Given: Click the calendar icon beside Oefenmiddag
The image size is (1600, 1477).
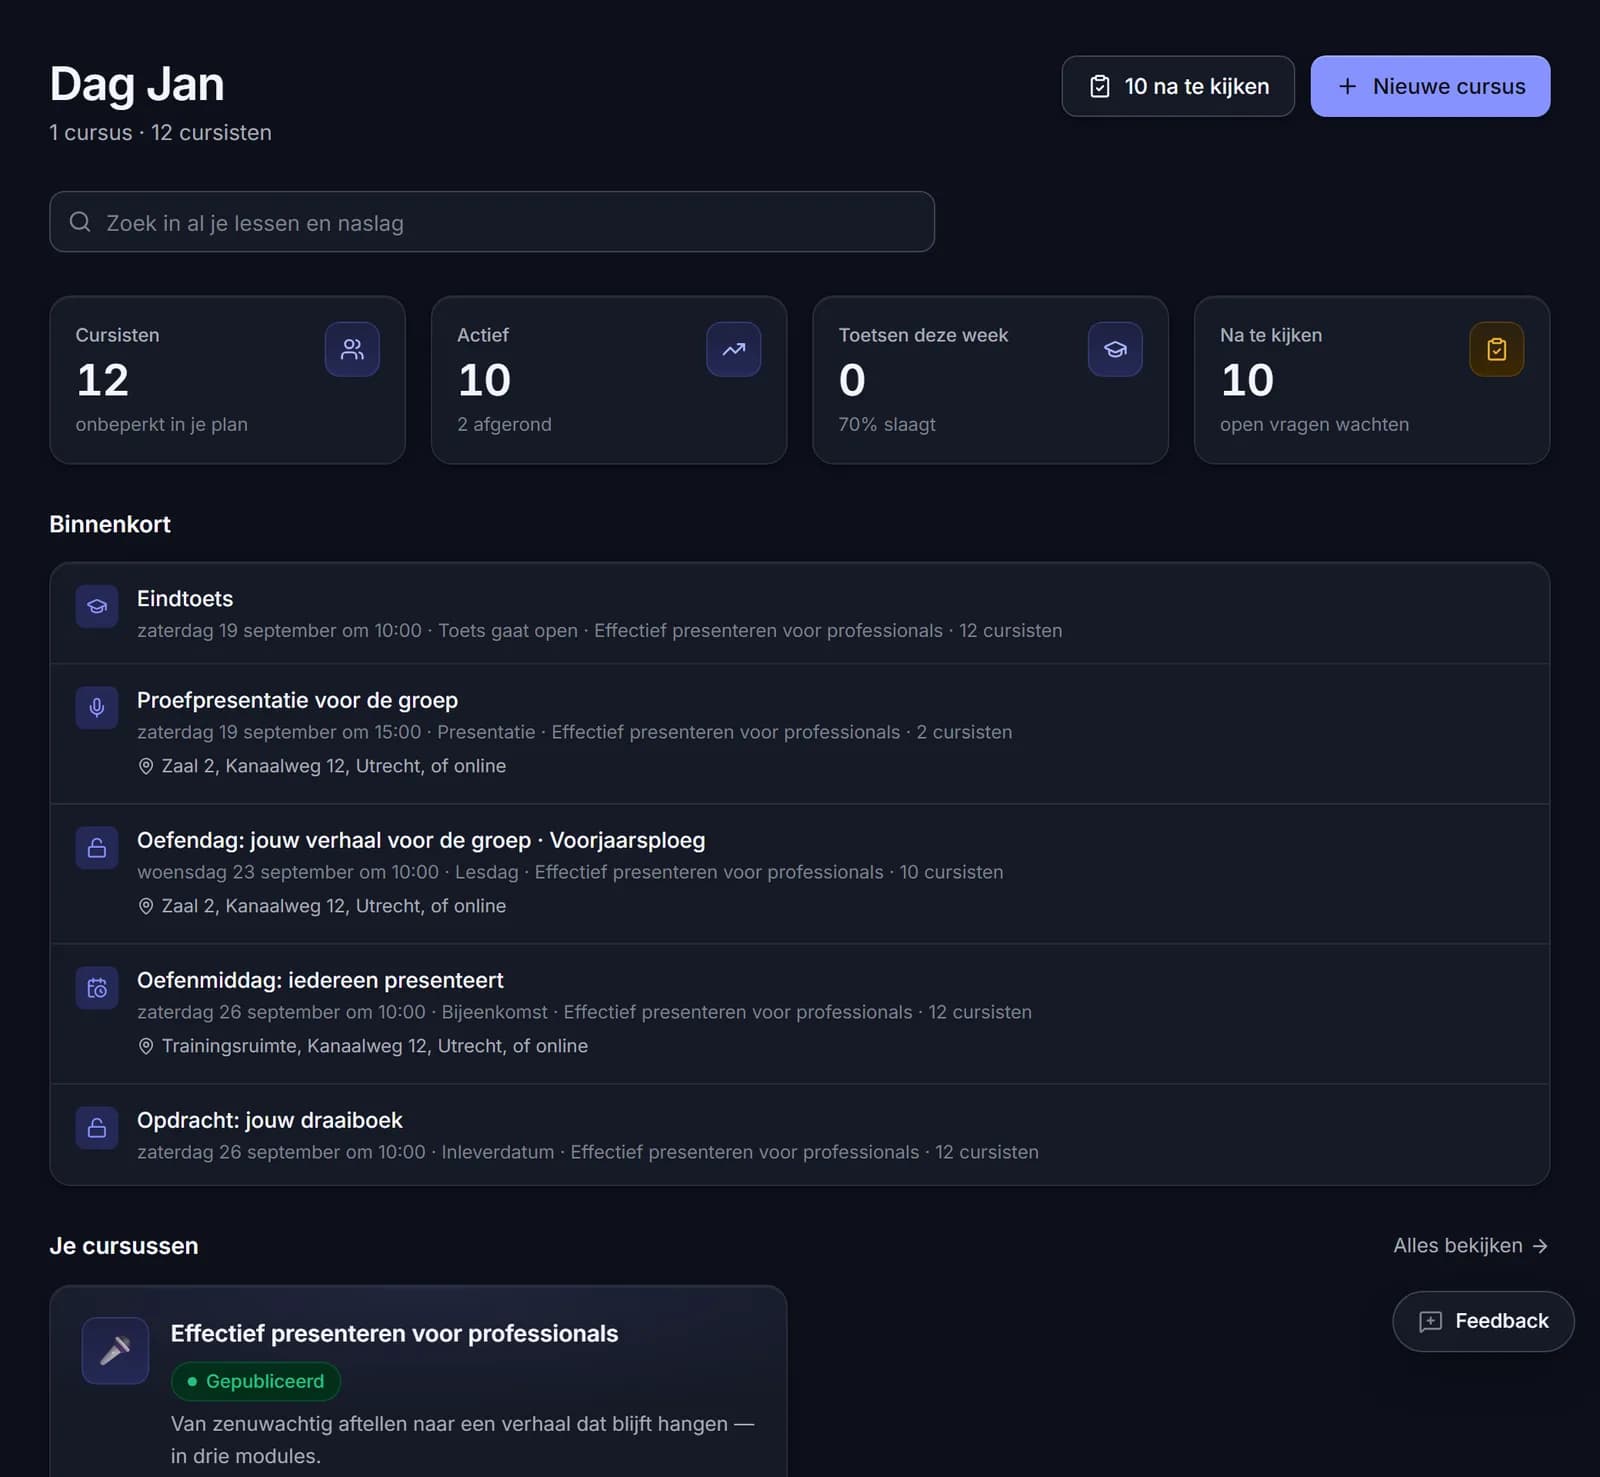Looking at the screenshot, I should point(97,988).
